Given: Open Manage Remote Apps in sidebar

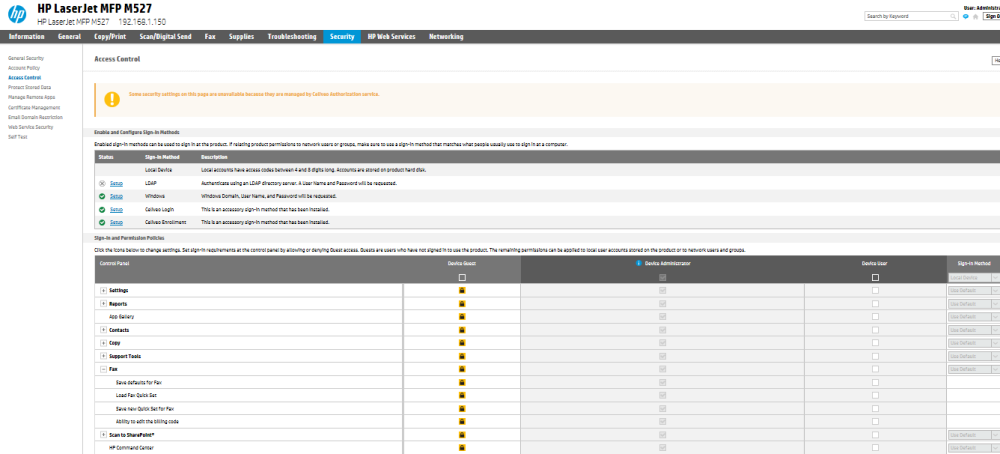Looking at the screenshot, I should pos(32,97).
